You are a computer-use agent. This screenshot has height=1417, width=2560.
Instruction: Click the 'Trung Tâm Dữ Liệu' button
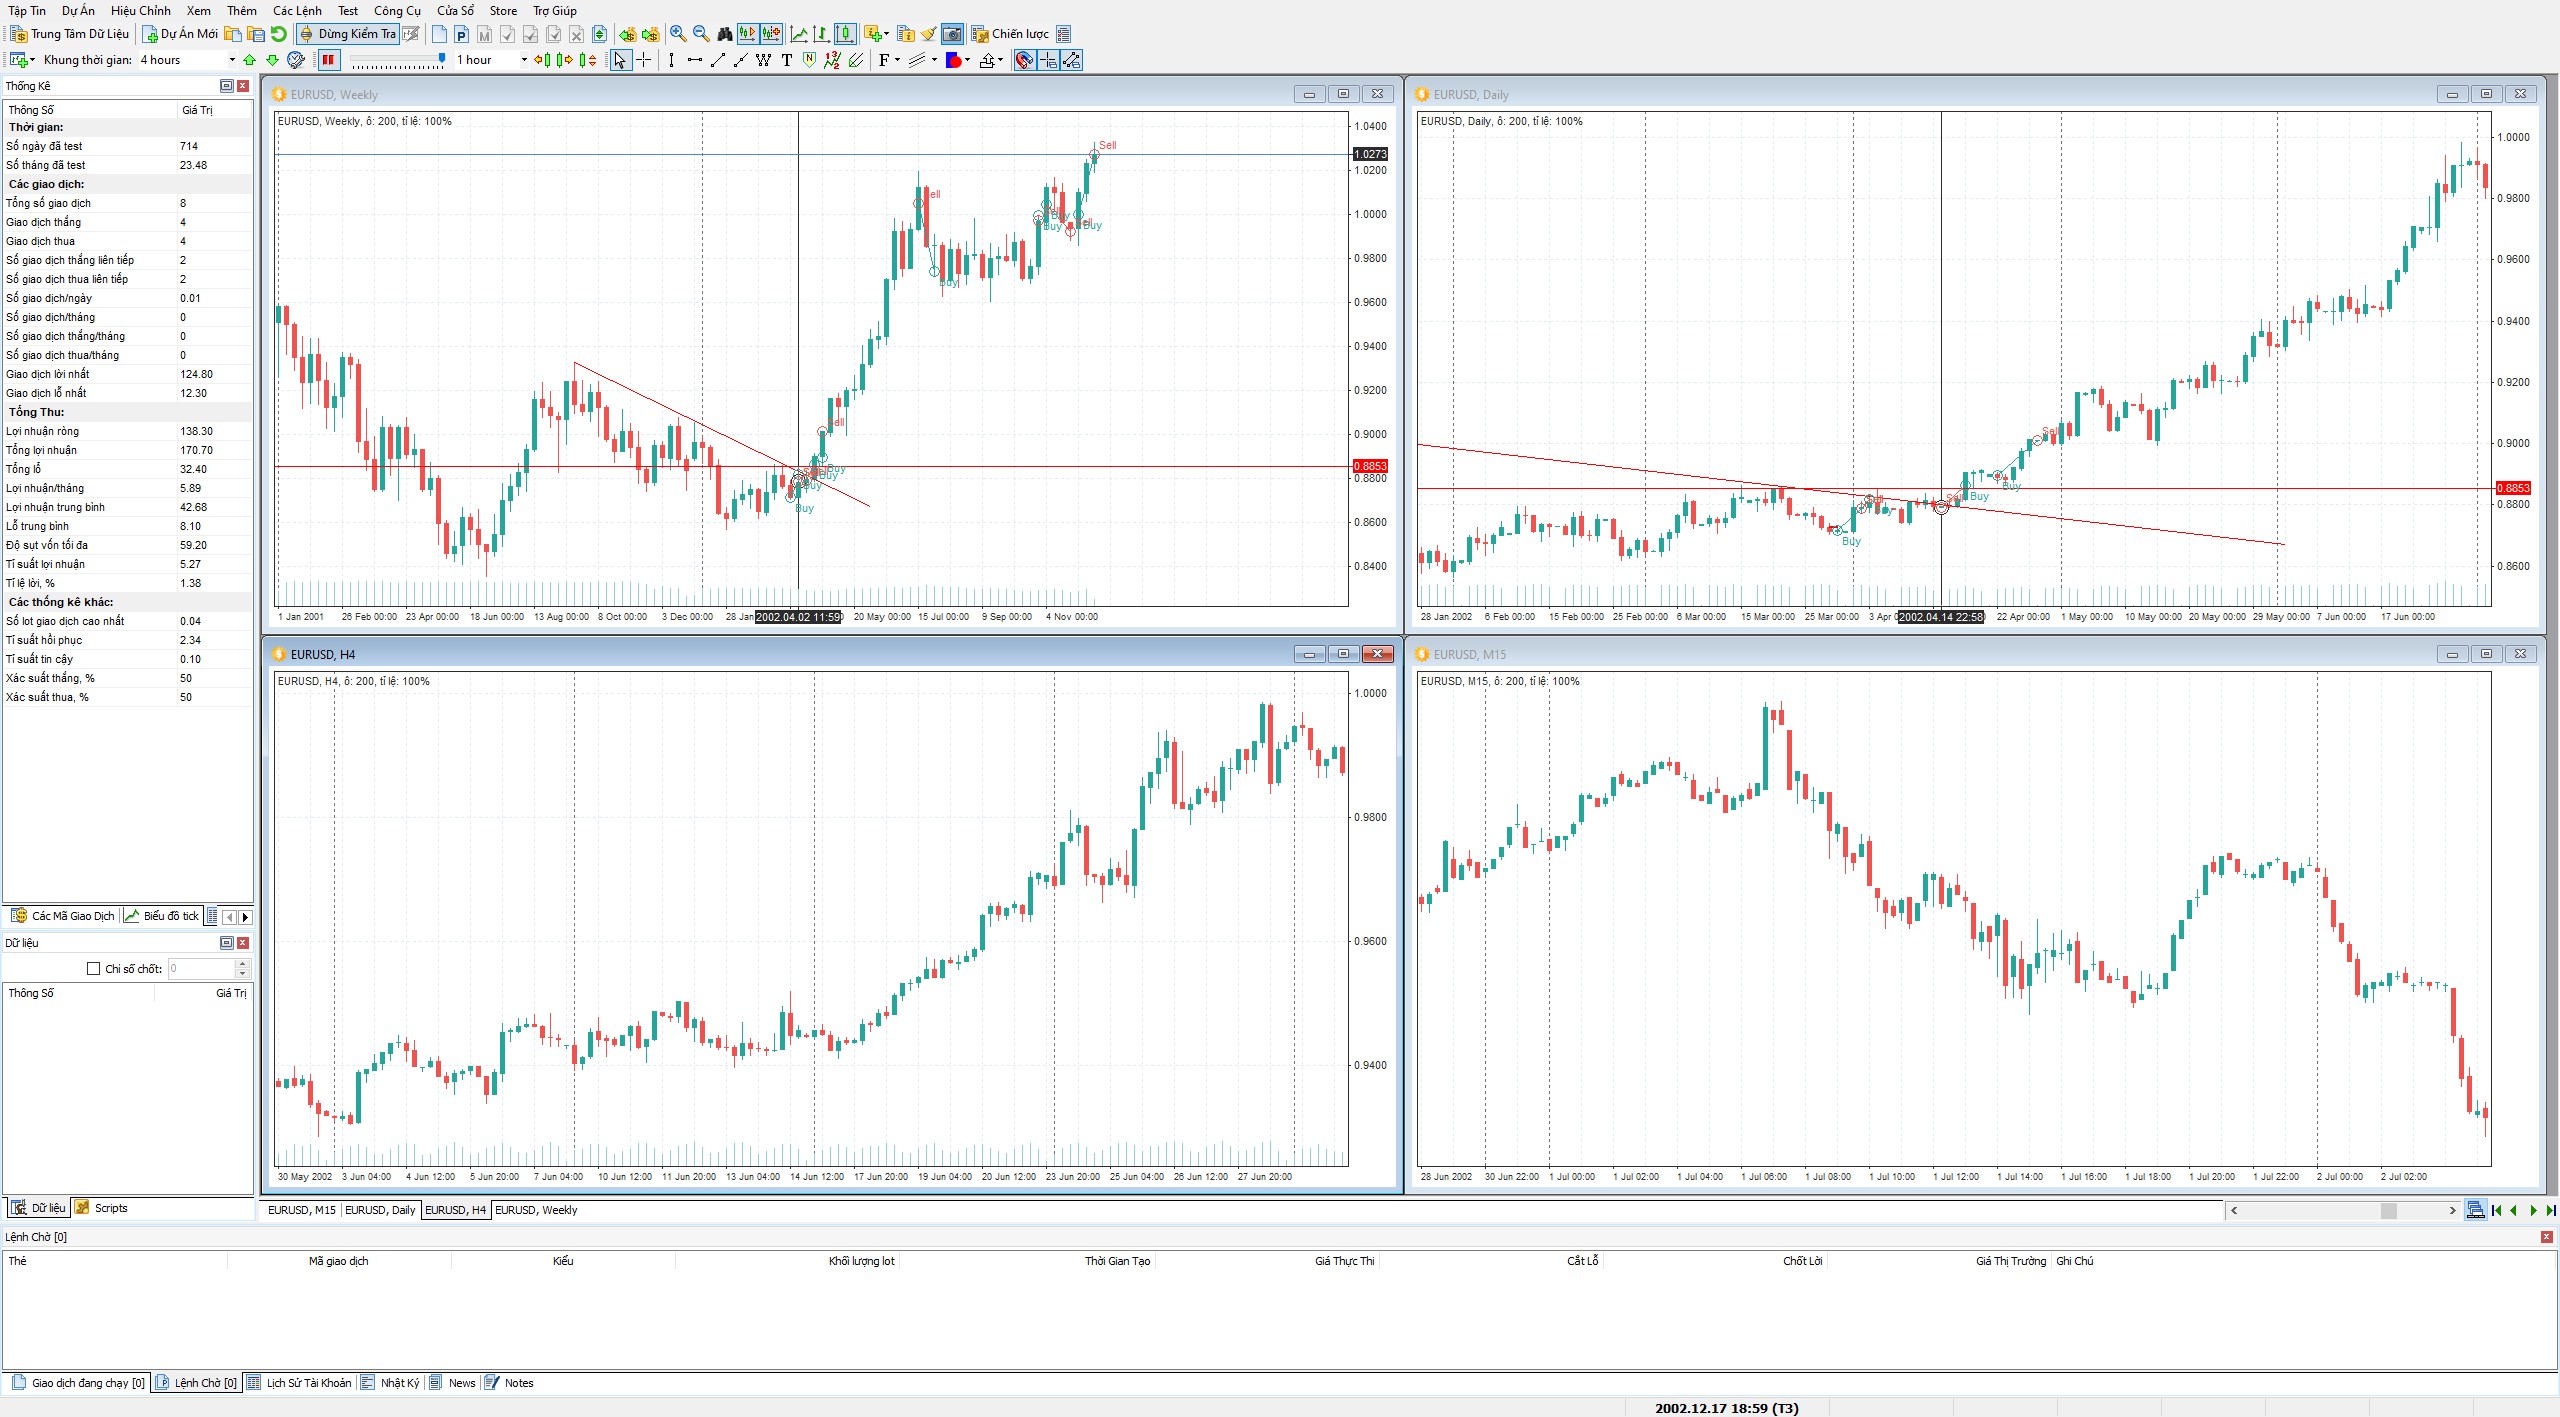(70, 34)
